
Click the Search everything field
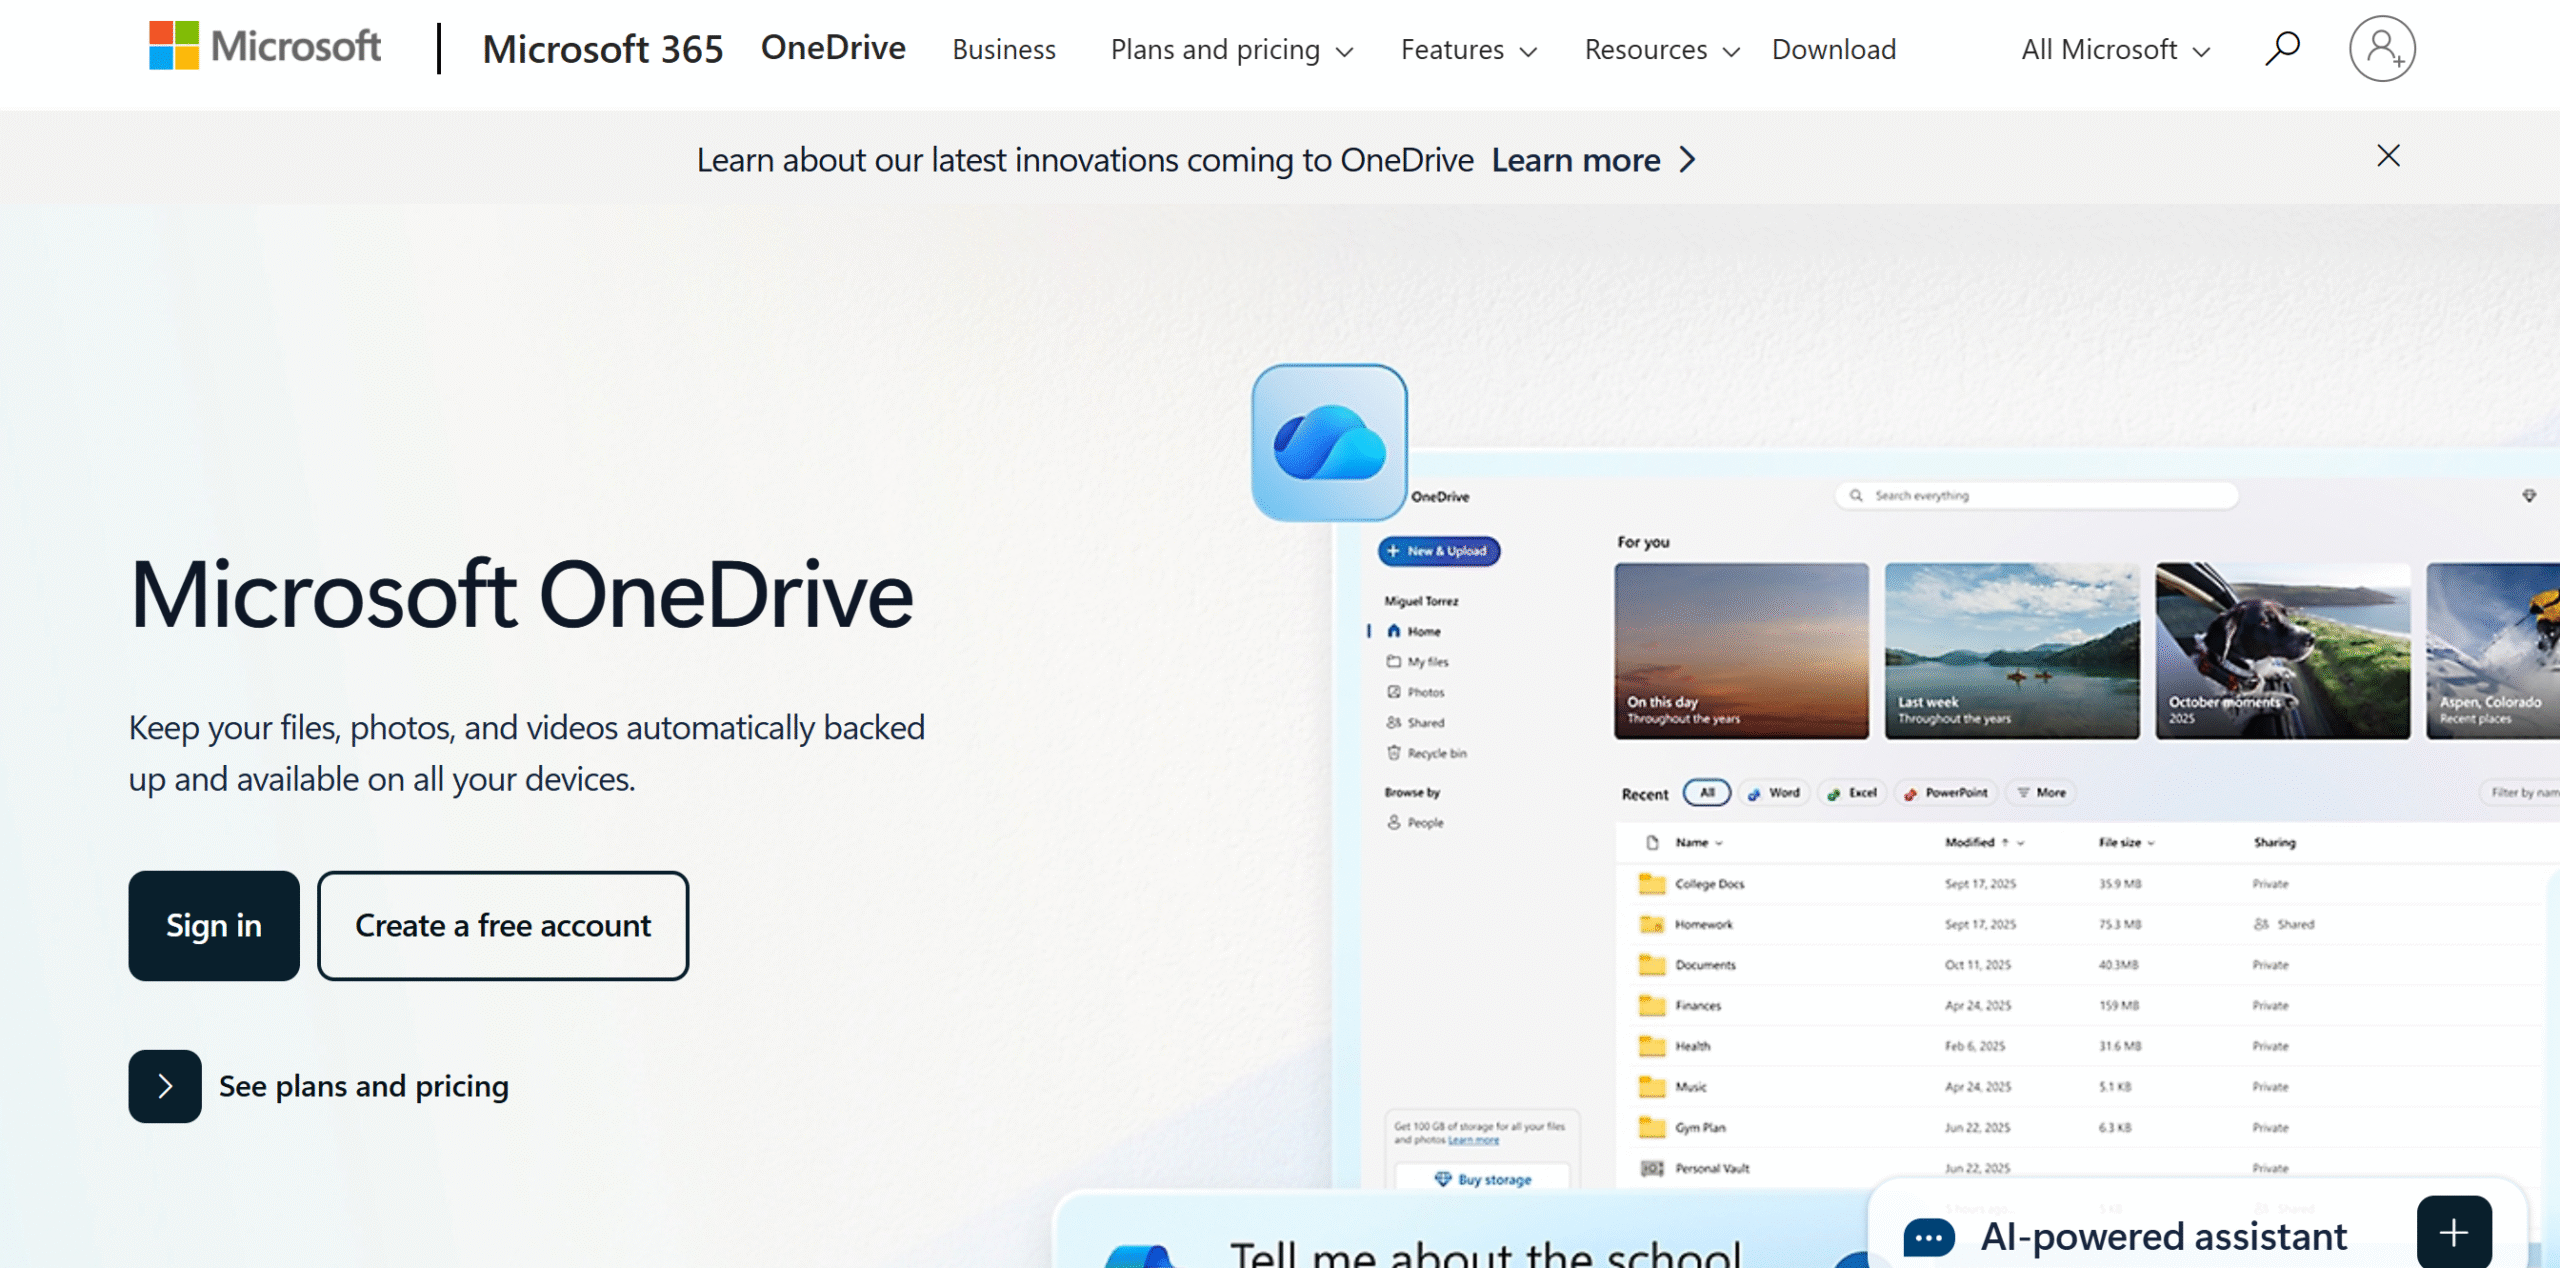tap(2036, 495)
